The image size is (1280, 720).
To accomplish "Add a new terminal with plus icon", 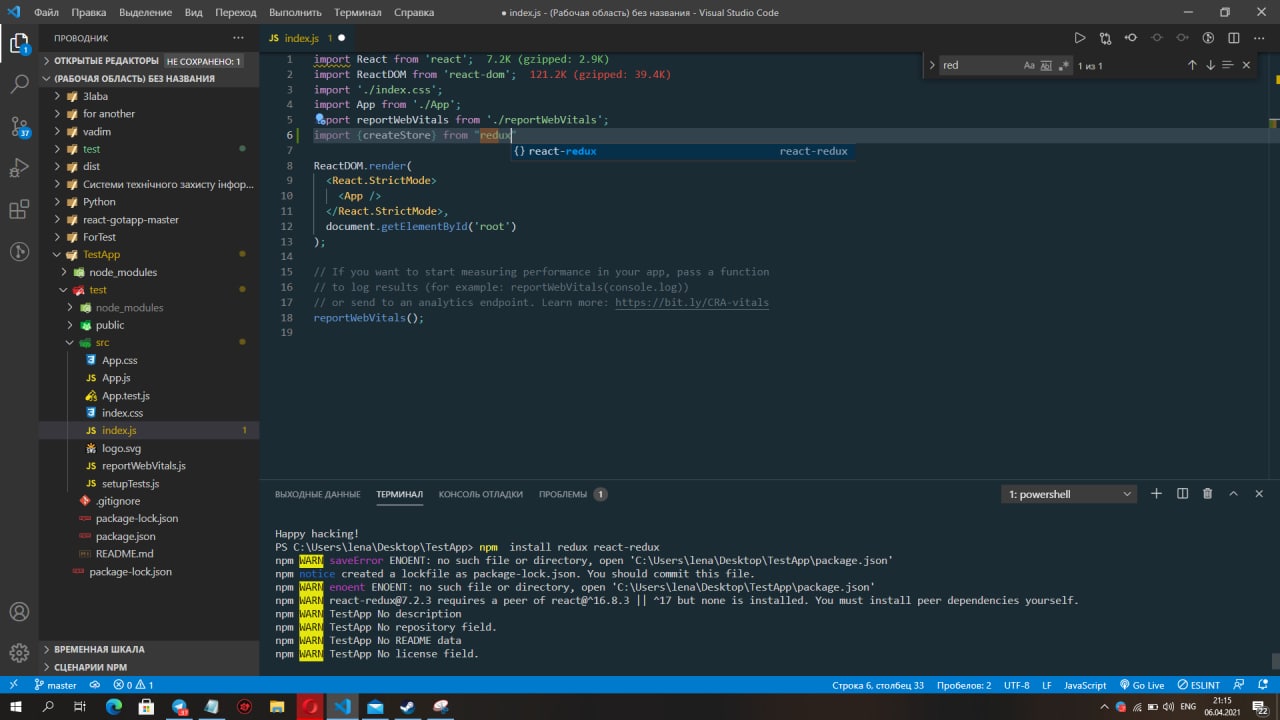I will (x=1156, y=494).
